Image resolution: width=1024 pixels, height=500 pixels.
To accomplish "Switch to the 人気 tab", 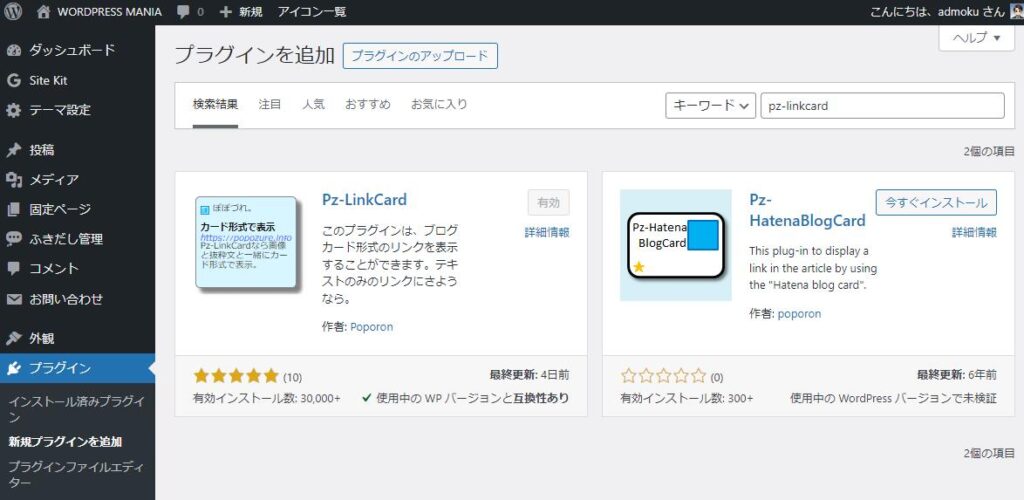I will pyautogui.click(x=313, y=104).
